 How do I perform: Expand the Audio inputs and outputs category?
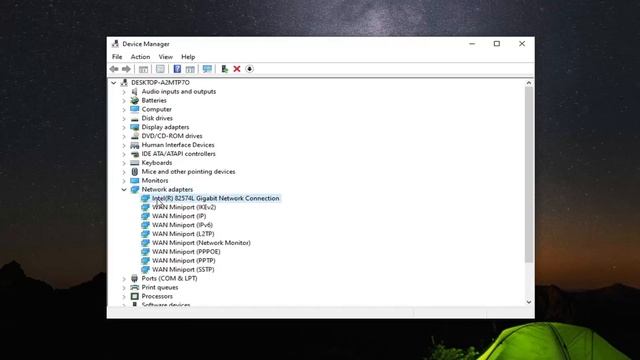coord(124,92)
